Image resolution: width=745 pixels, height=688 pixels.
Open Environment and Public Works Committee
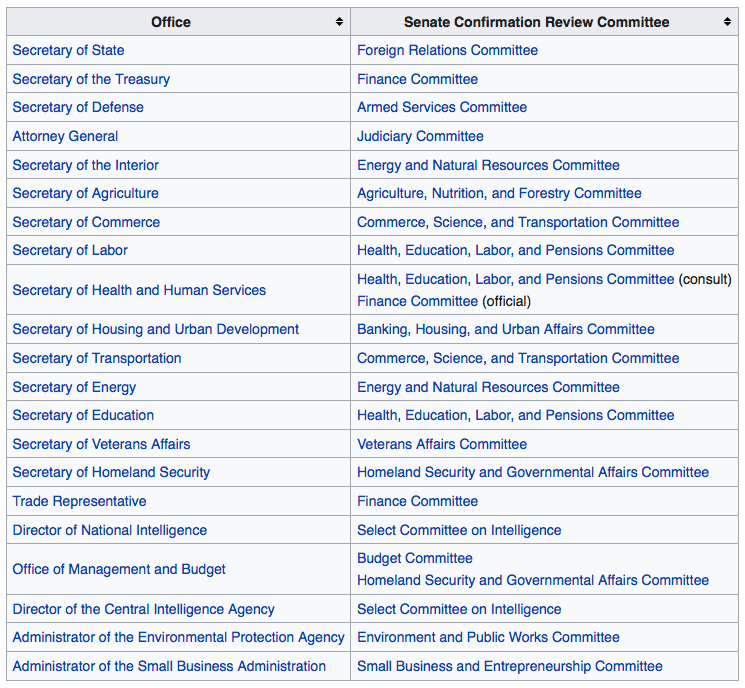488,637
